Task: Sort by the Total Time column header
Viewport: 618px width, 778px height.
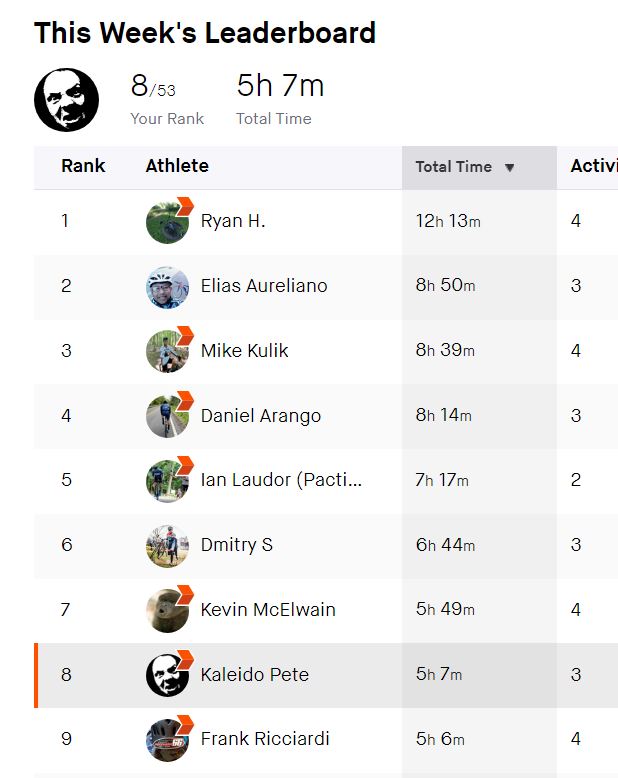Action: pyautogui.click(x=453, y=167)
